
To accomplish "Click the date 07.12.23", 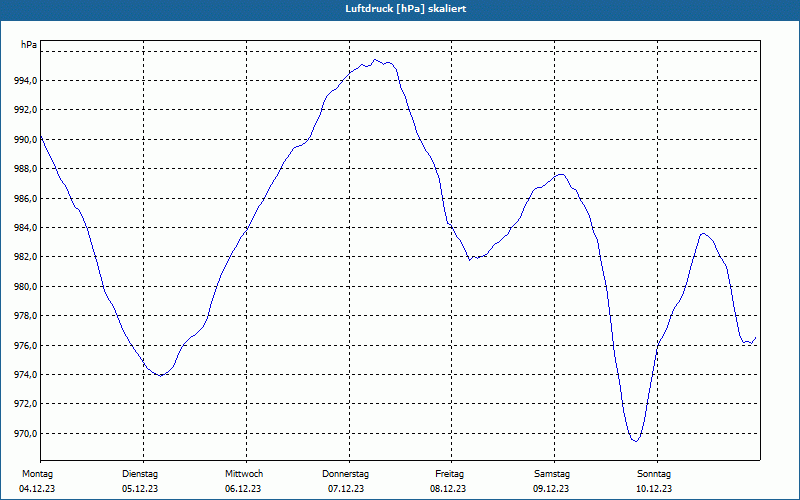I will tap(346, 489).
